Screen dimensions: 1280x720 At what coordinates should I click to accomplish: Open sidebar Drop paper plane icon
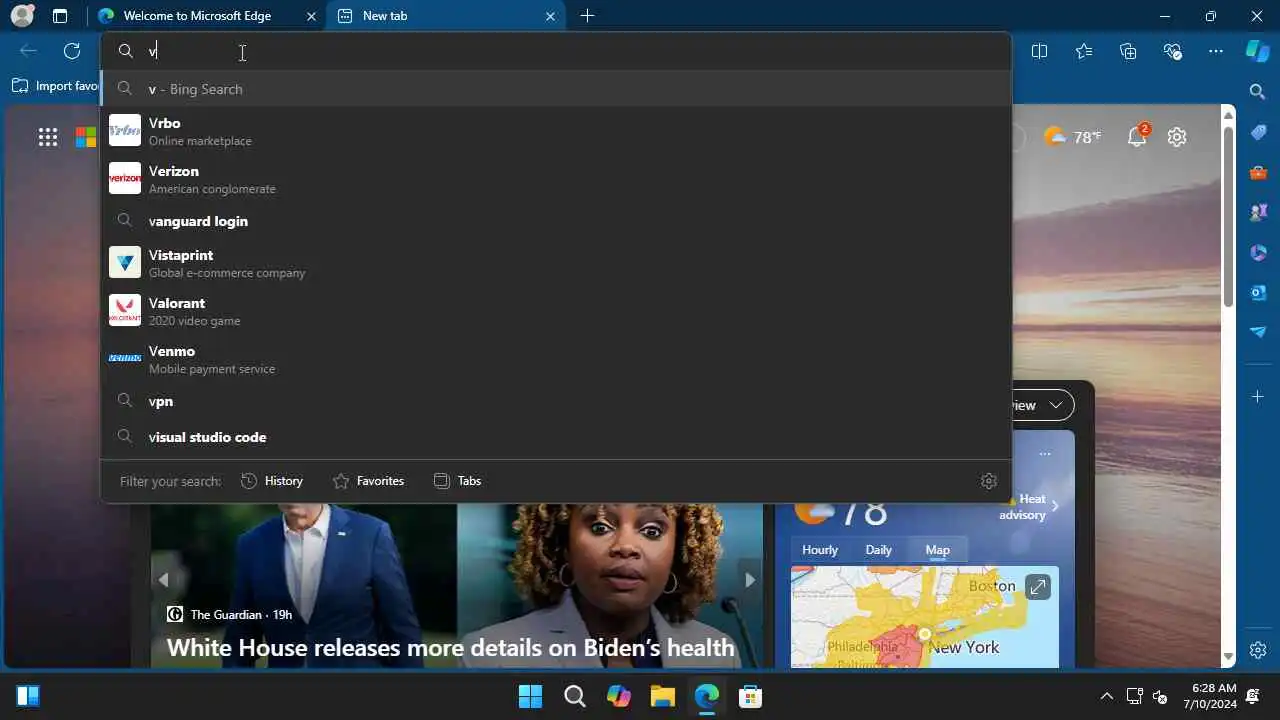point(1258,332)
